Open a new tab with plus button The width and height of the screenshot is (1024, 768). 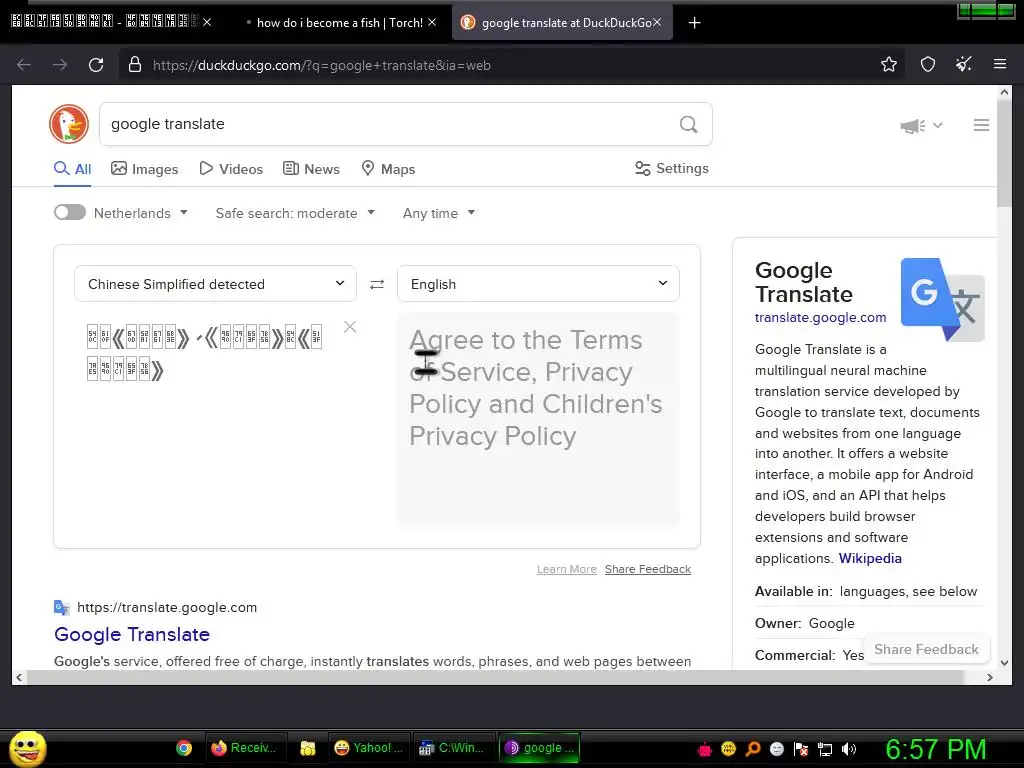pos(694,23)
